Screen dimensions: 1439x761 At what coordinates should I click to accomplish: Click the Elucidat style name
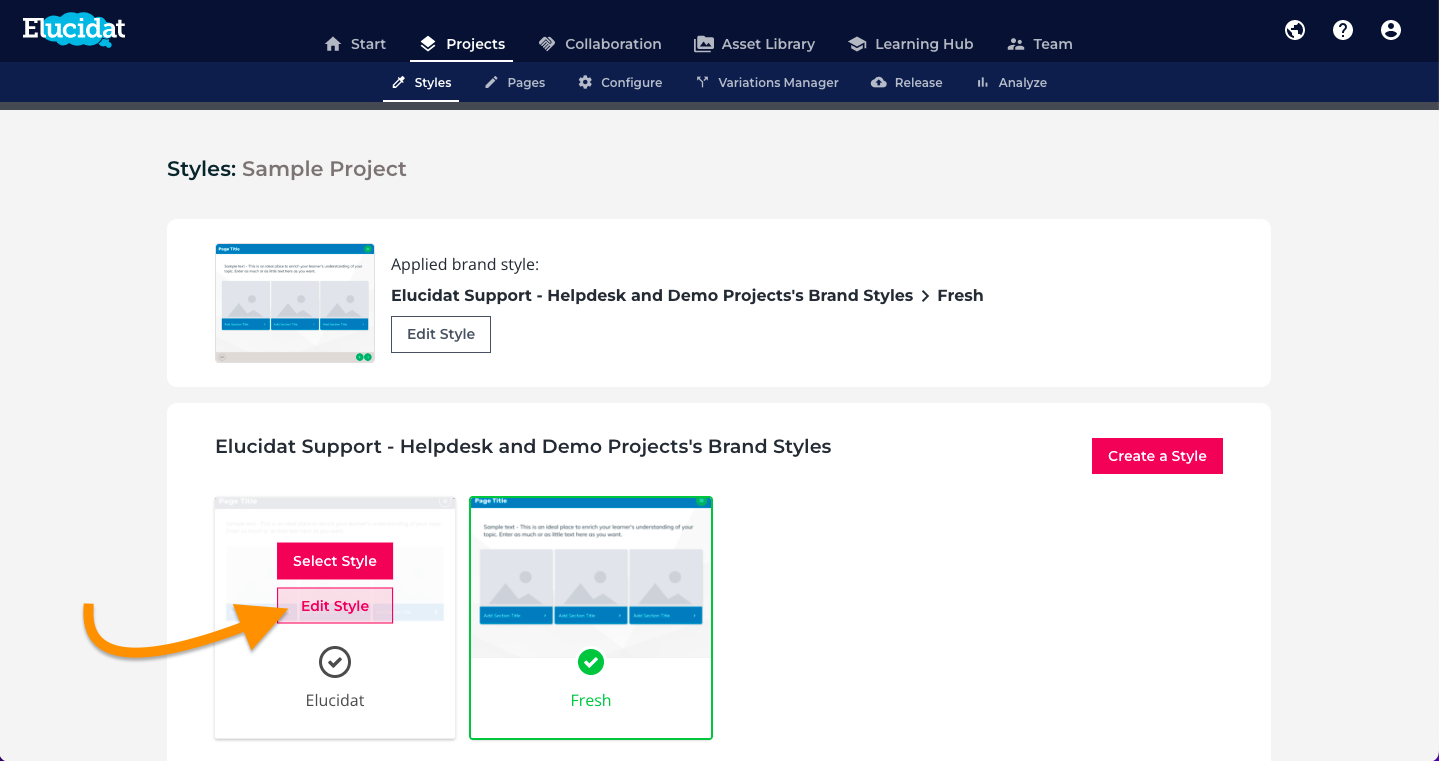[335, 700]
